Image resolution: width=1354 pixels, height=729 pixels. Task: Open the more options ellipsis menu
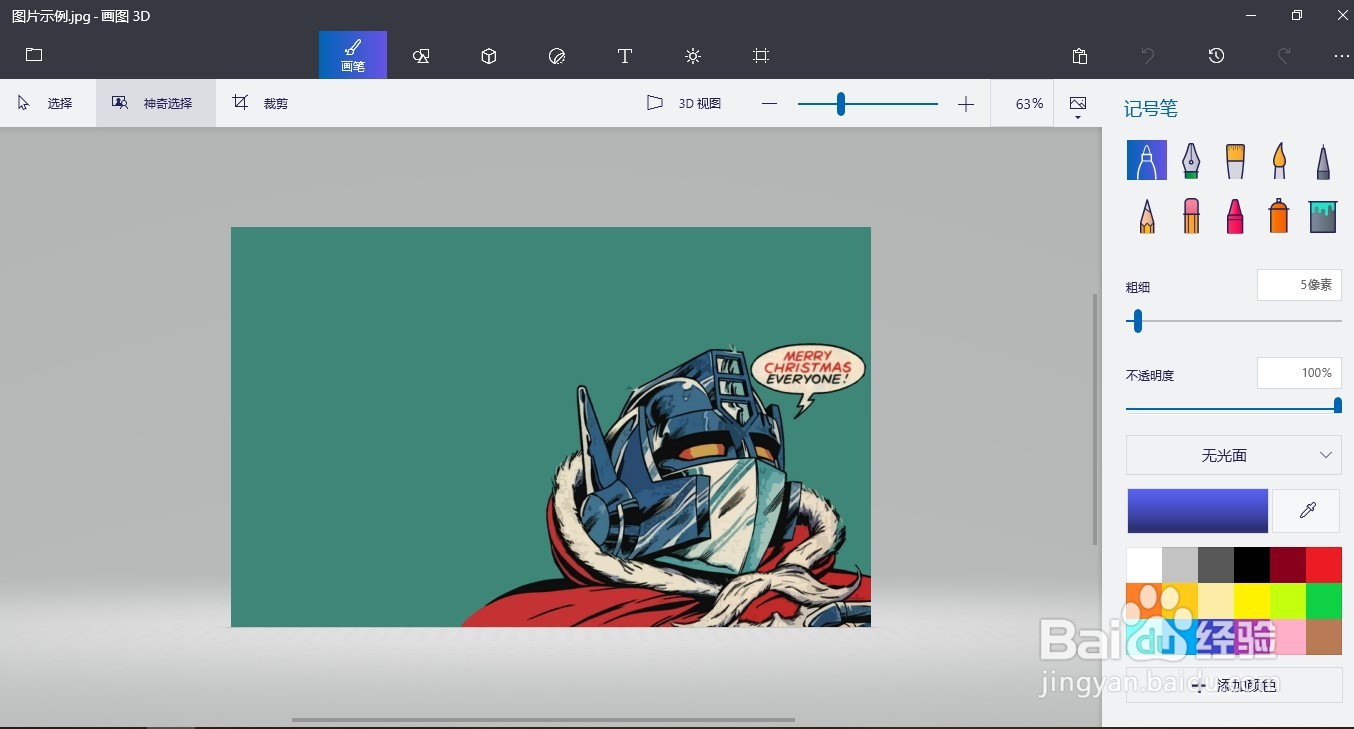[x=1342, y=56]
